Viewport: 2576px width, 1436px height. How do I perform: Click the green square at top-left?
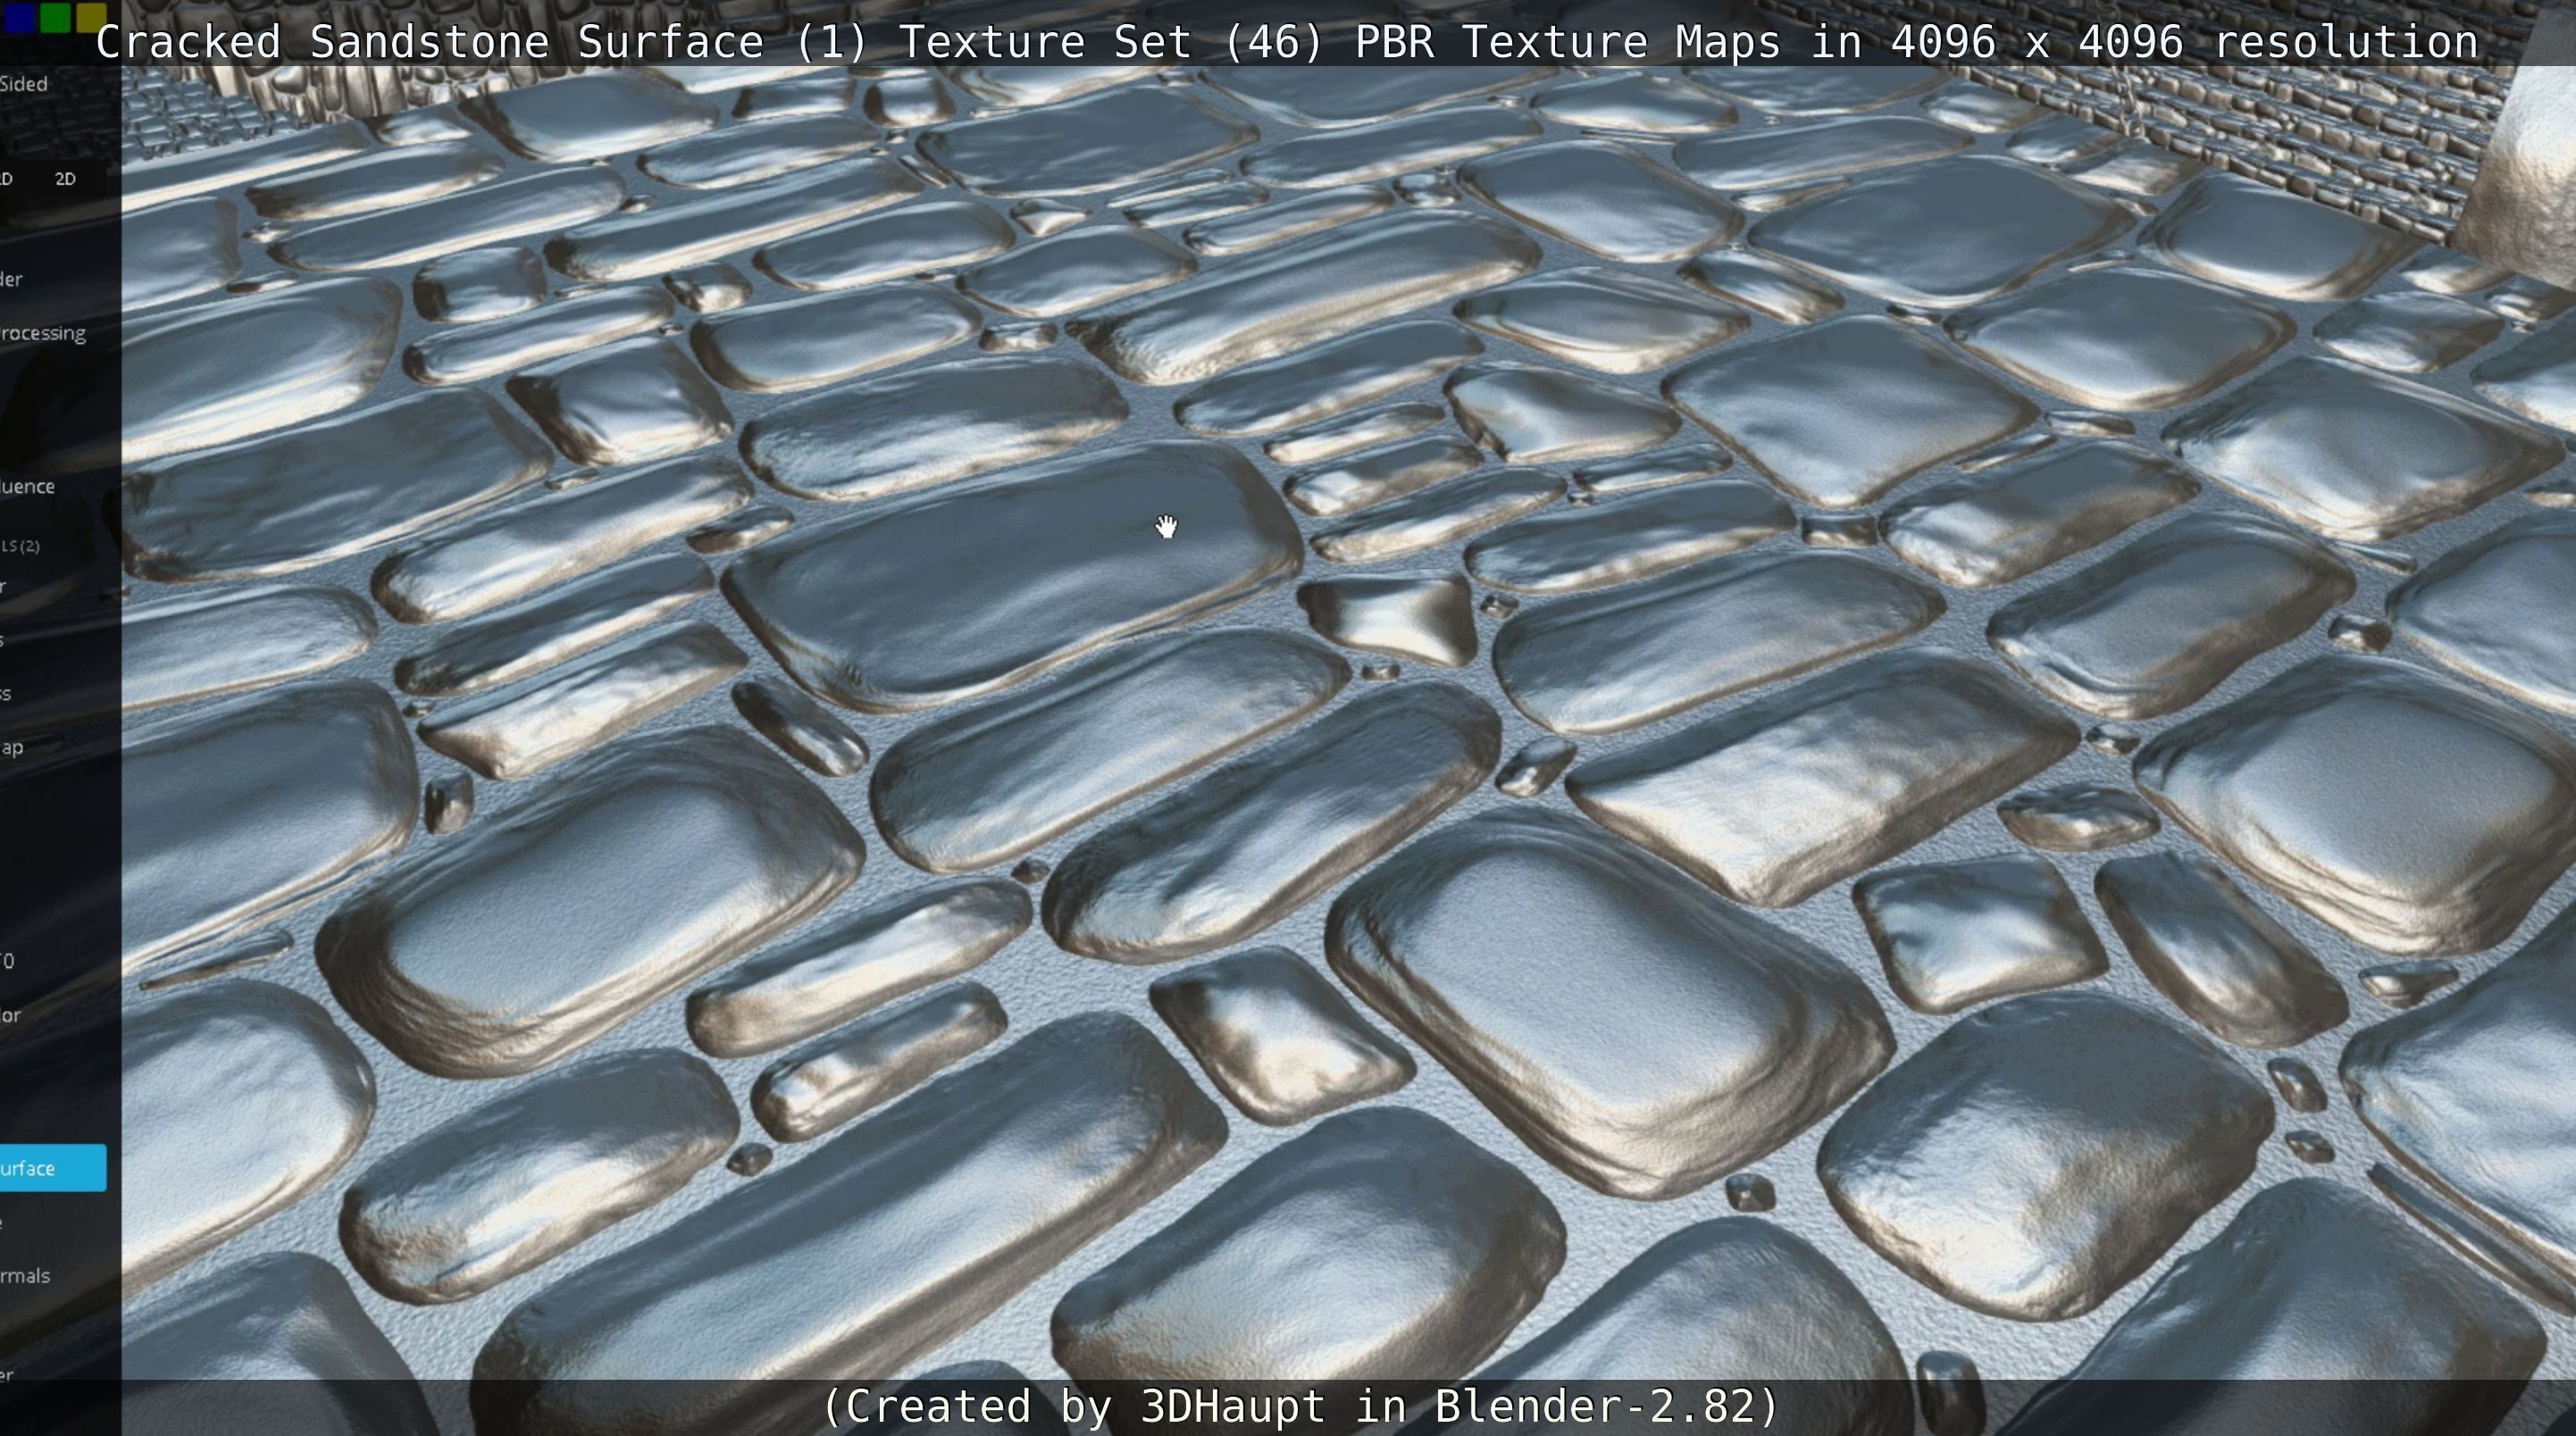pyautogui.click(x=55, y=16)
